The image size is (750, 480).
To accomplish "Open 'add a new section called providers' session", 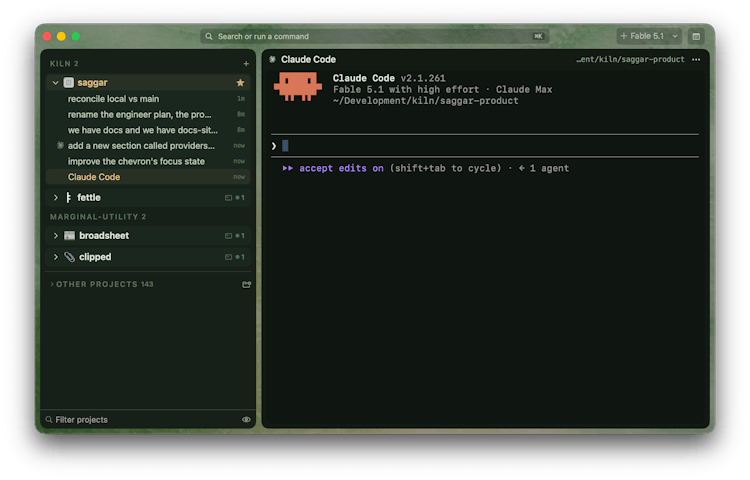I will tap(148, 146).
